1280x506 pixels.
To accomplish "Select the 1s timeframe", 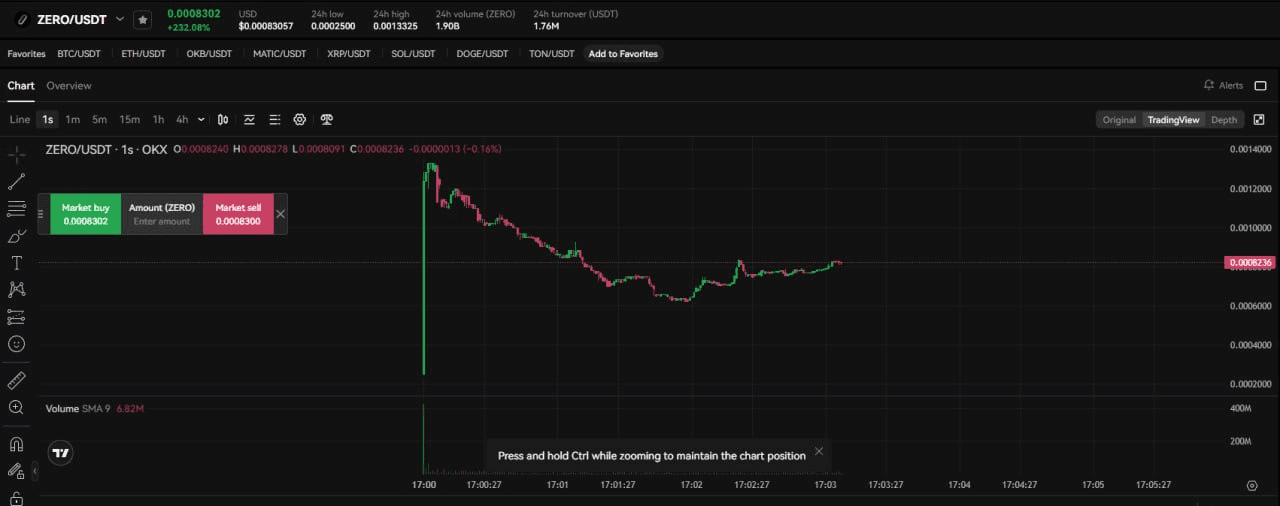I will [x=48, y=119].
